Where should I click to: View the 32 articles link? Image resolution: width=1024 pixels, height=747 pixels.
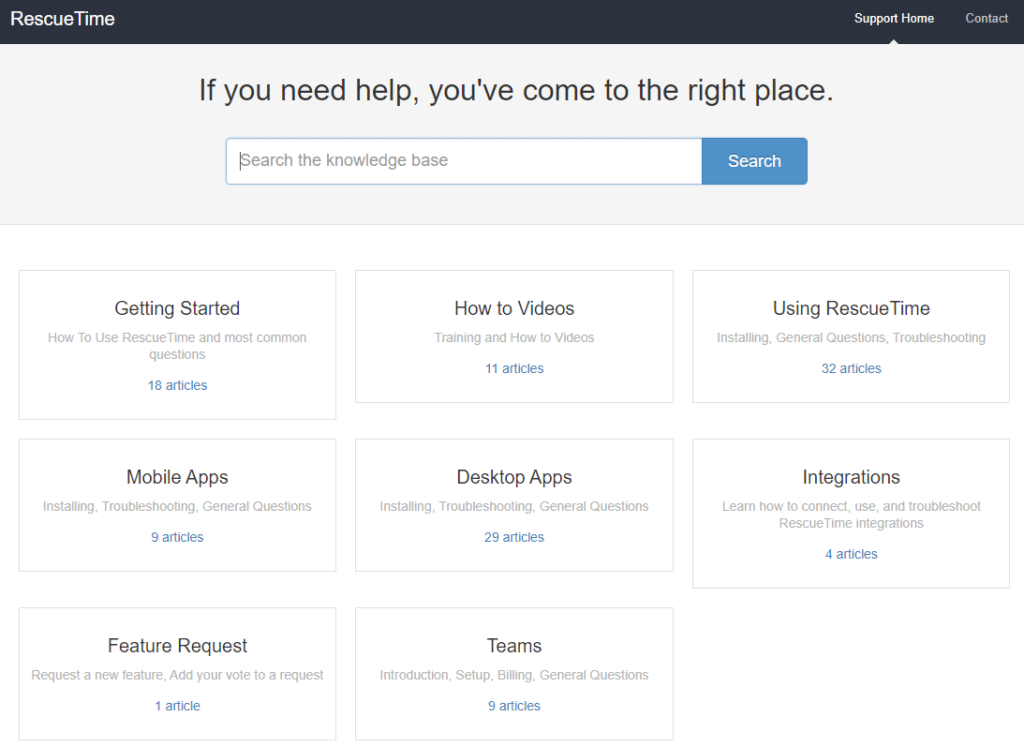(851, 368)
